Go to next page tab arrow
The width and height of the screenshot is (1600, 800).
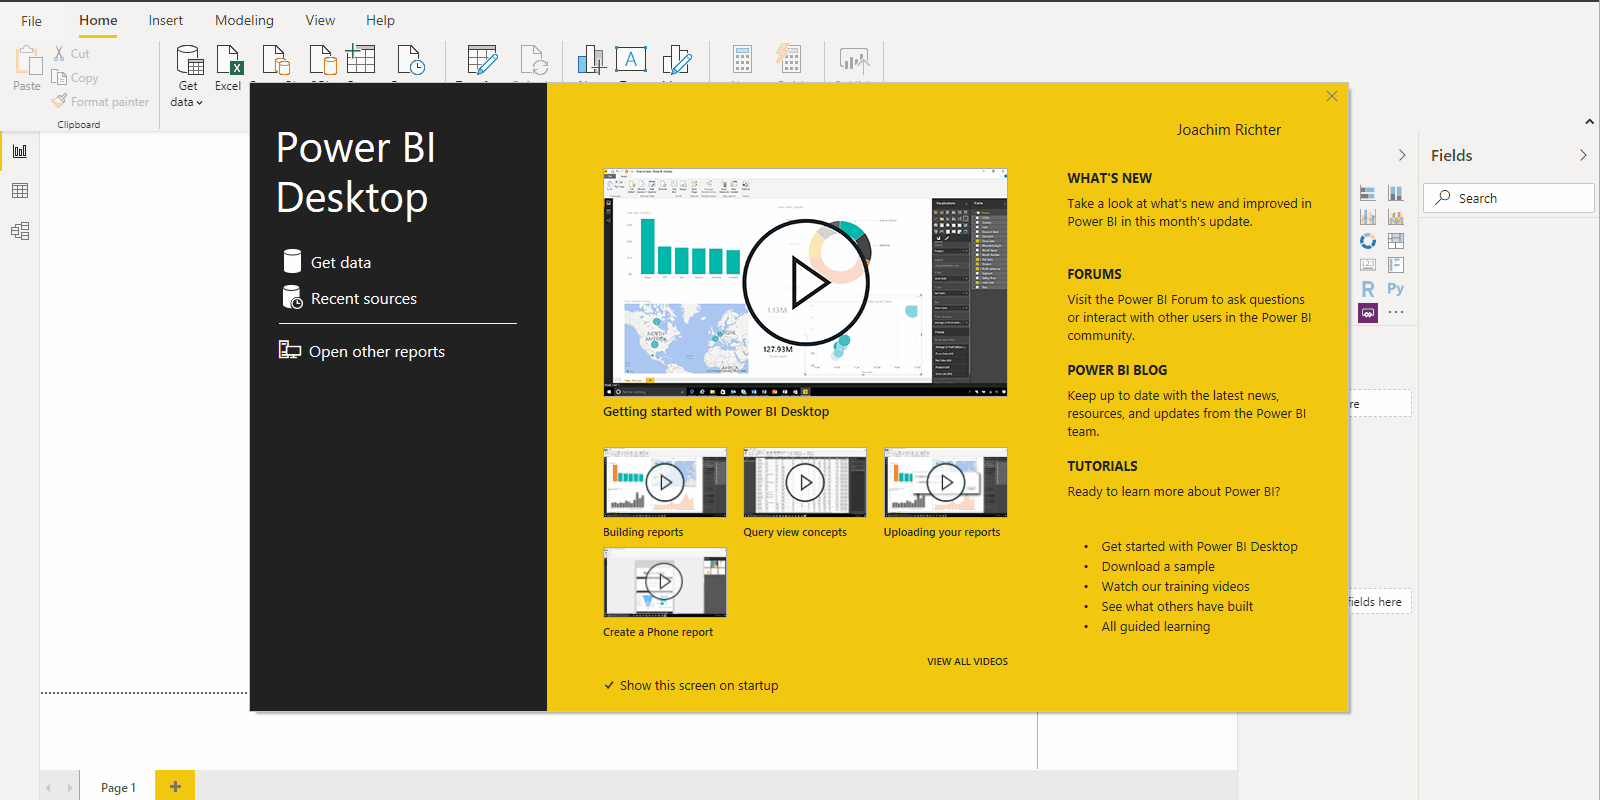[69, 788]
